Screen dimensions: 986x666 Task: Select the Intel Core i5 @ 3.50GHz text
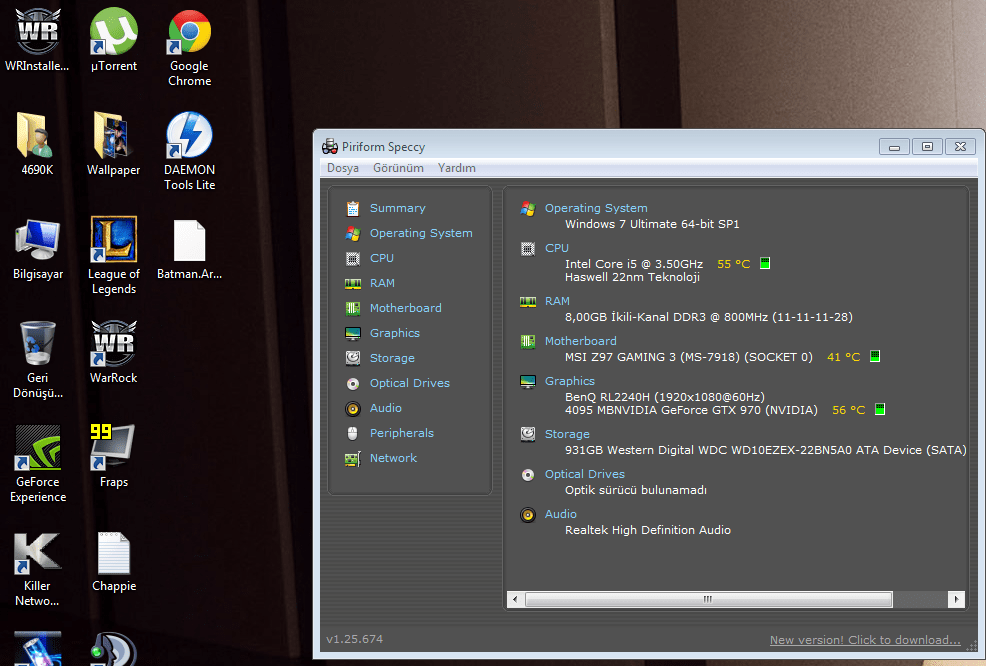pyautogui.click(x=634, y=264)
